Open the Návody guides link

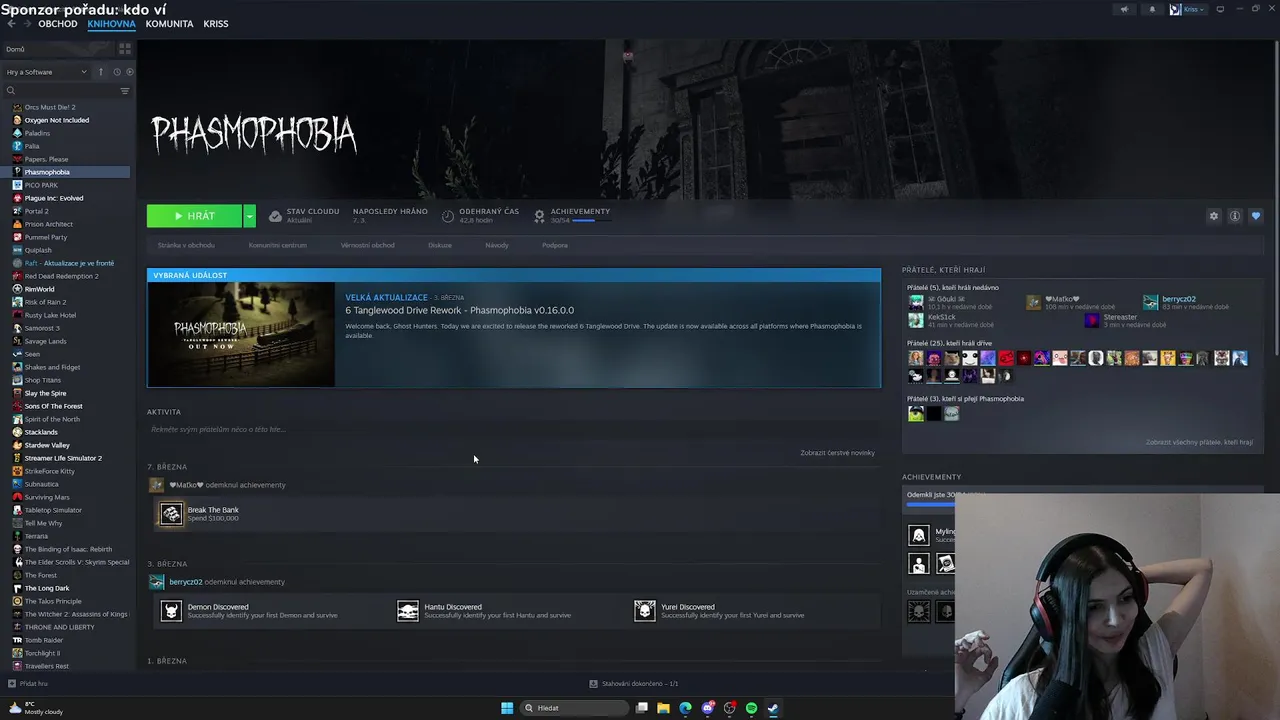click(x=497, y=245)
